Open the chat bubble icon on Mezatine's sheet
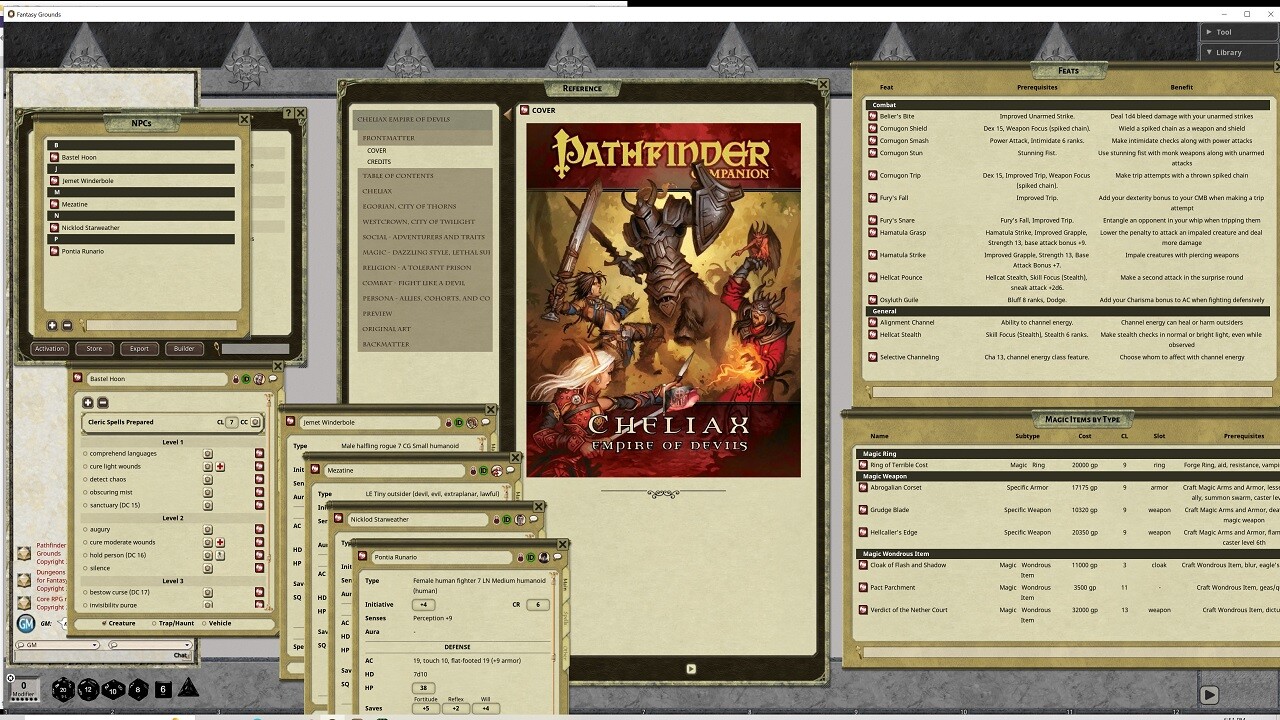The width and height of the screenshot is (1280, 720). pos(509,471)
